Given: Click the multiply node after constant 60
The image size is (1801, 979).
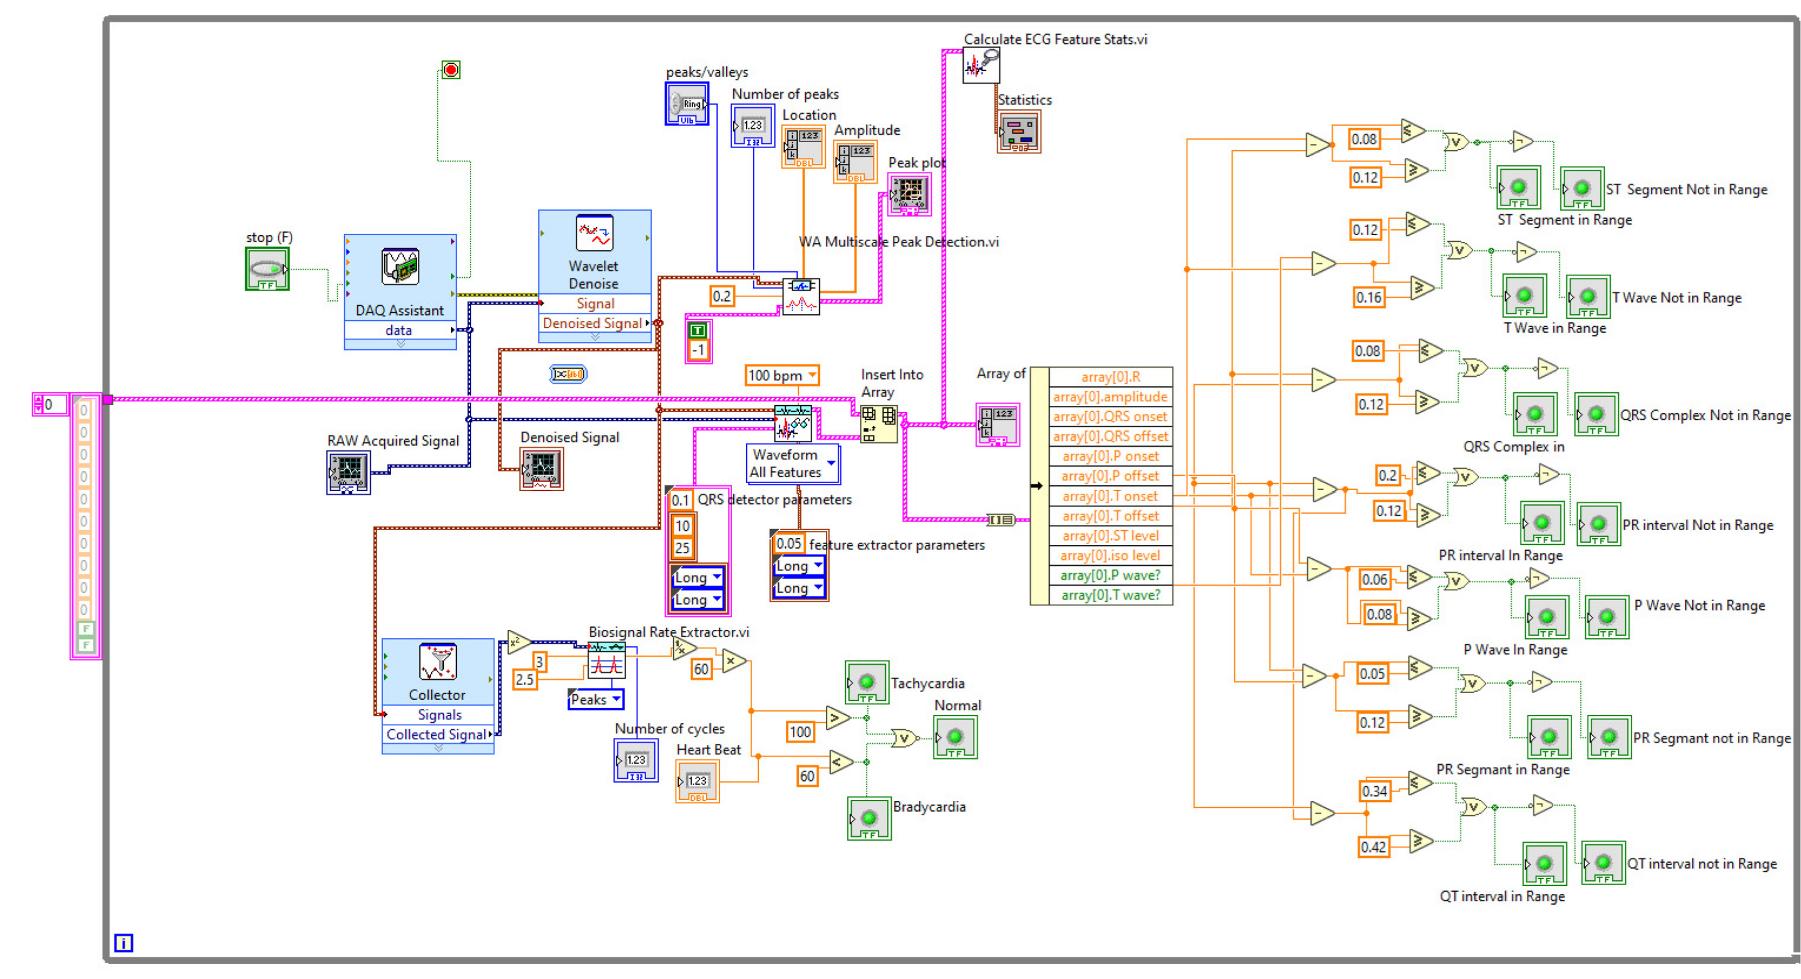Looking at the screenshot, I should [x=734, y=662].
